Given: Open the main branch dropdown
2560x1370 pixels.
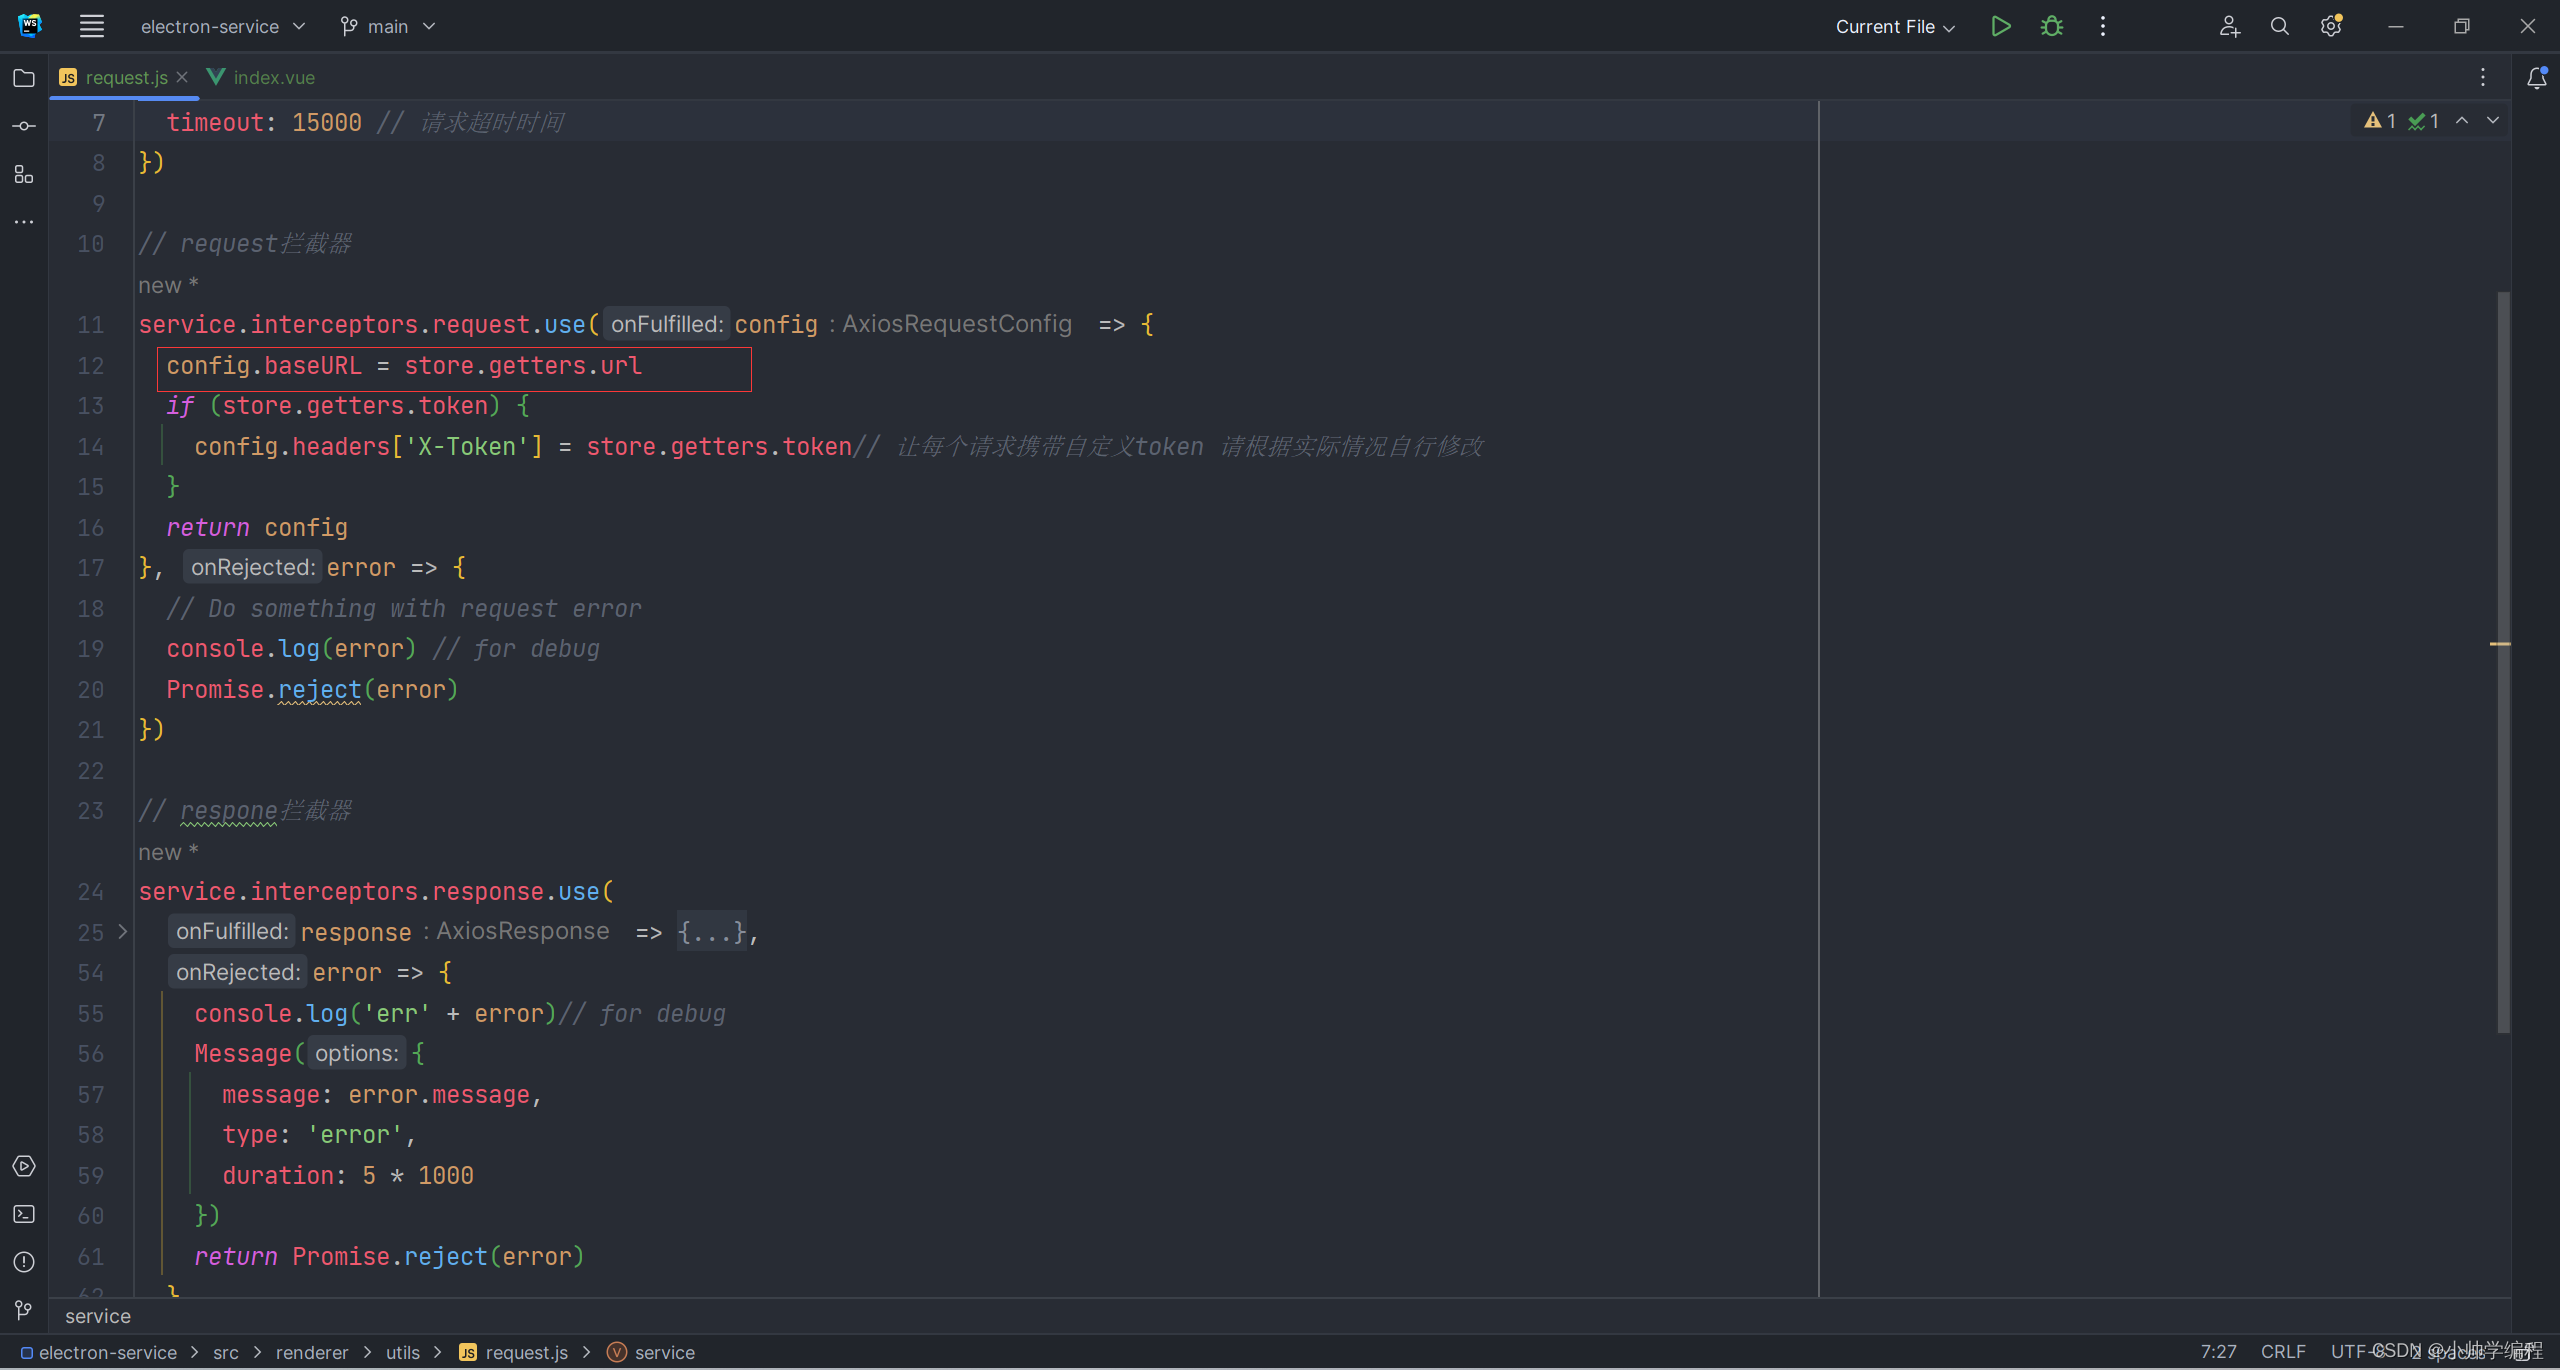Looking at the screenshot, I should click(x=388, y=27).
